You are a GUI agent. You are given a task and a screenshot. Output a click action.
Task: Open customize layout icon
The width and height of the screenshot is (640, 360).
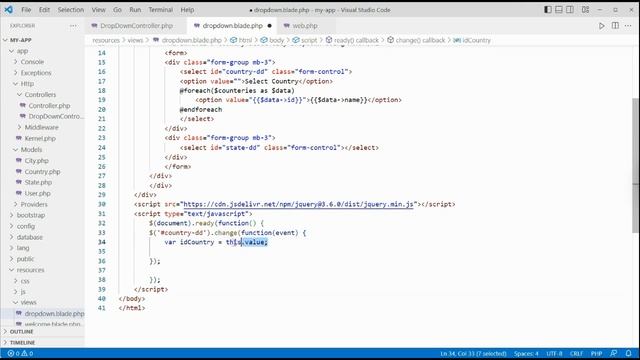[x=585, y=9]
